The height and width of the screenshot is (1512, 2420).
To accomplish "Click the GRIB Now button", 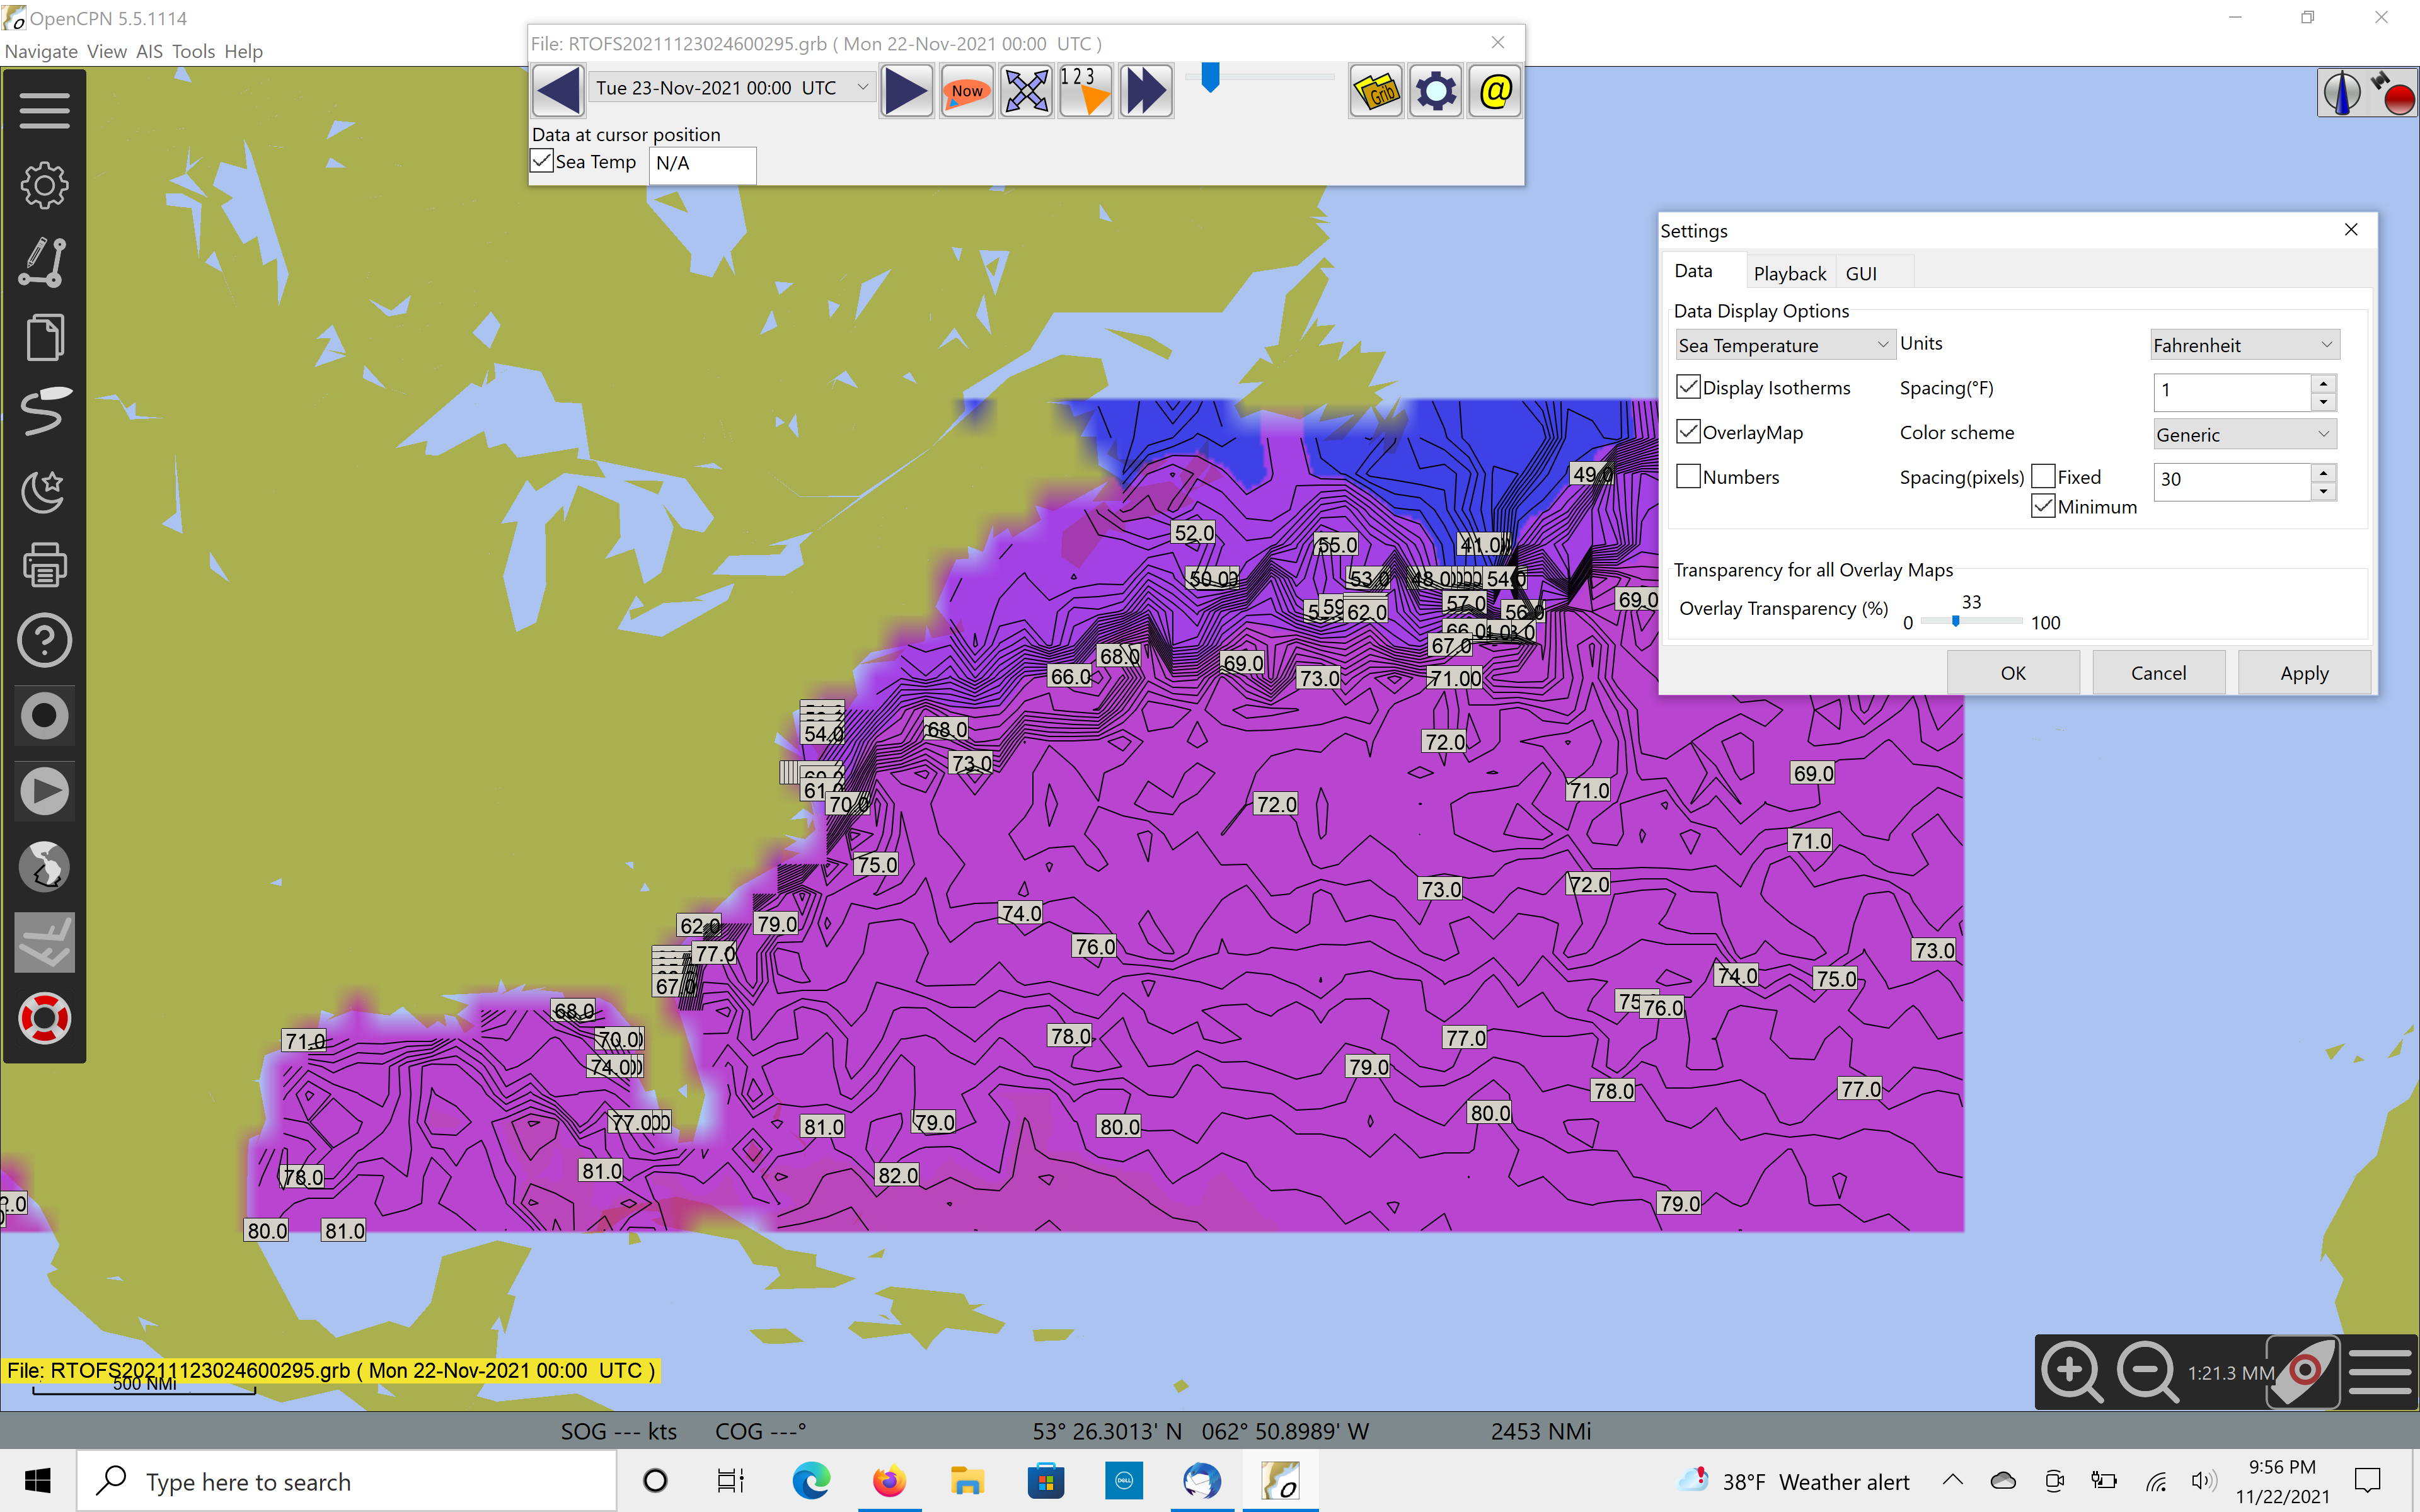I will (966, 91).
